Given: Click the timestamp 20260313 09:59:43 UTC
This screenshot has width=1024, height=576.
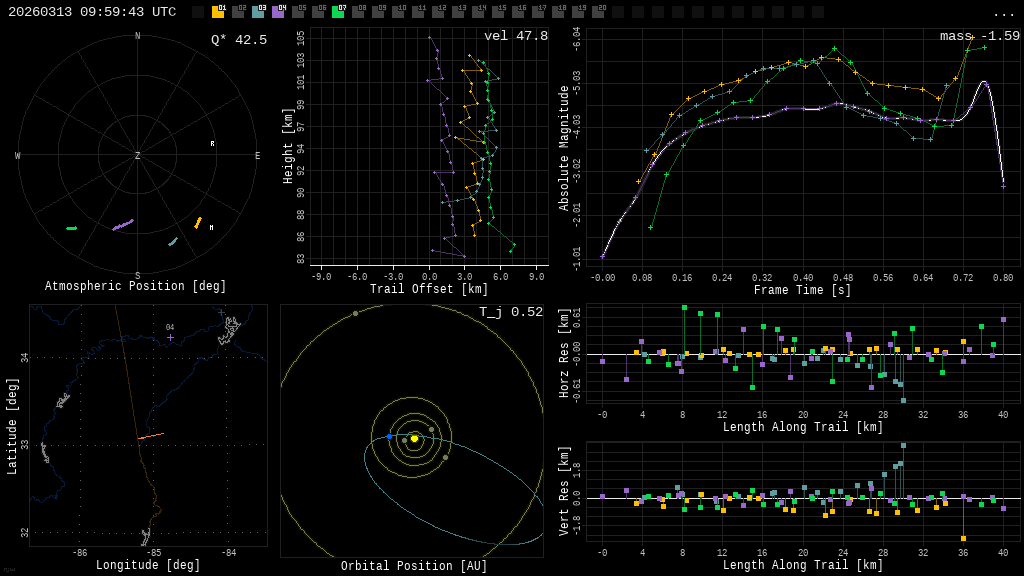Looking at the screenshot, I should click(92, 12).
